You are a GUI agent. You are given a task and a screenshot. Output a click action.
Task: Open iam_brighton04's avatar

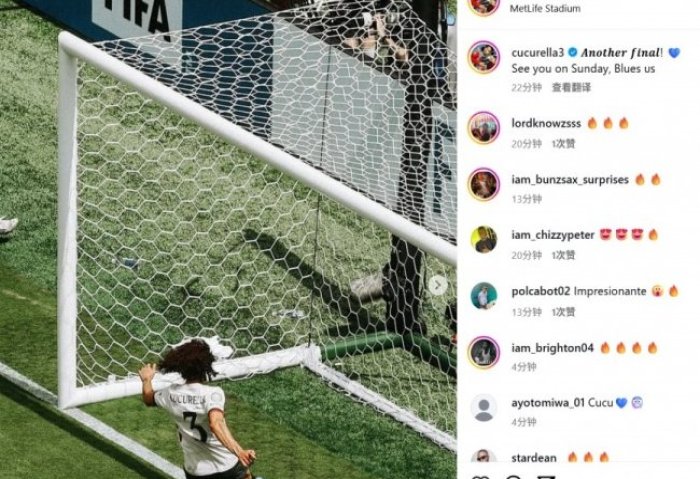point(483,352)
